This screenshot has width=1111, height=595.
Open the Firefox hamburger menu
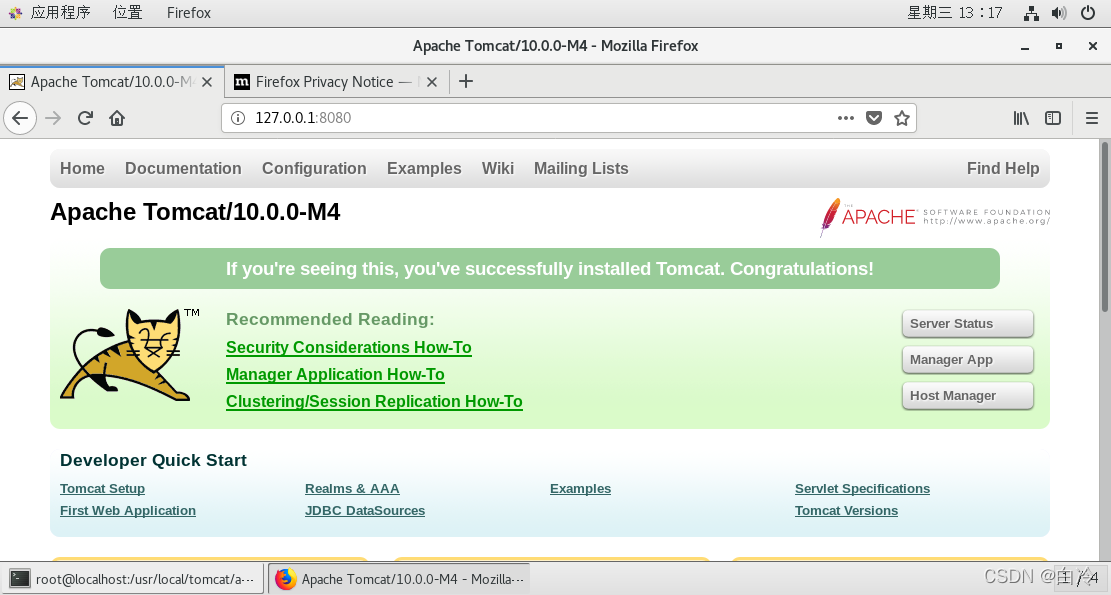(x=1092, y=118)
